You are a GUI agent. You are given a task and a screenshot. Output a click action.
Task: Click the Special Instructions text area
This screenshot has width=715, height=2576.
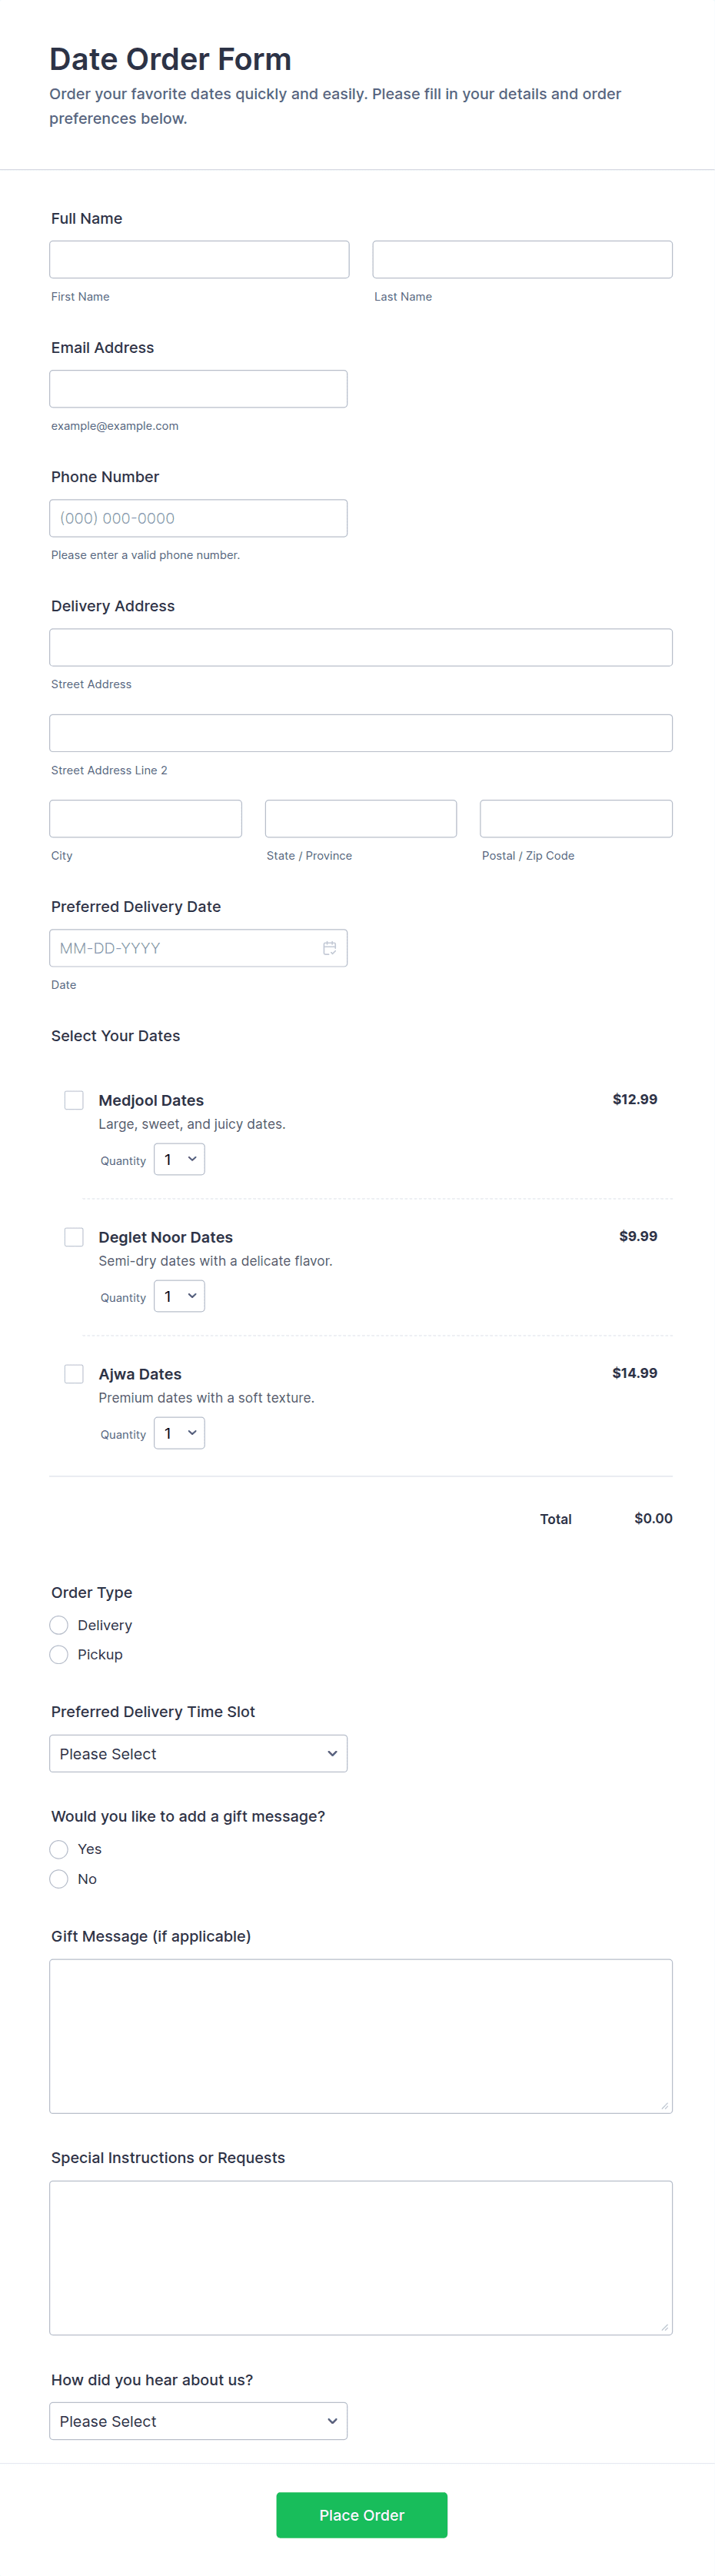360,2258
